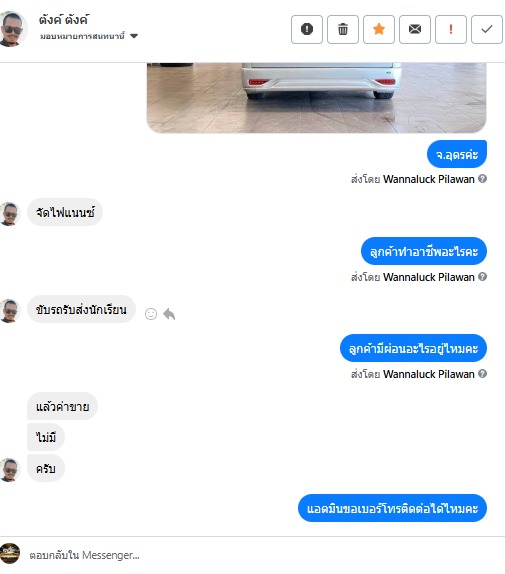Image resolution: width=505 pixels, height=574 pixels.
Task: Click the blue message asking for phone number
Action: [392, 508]
